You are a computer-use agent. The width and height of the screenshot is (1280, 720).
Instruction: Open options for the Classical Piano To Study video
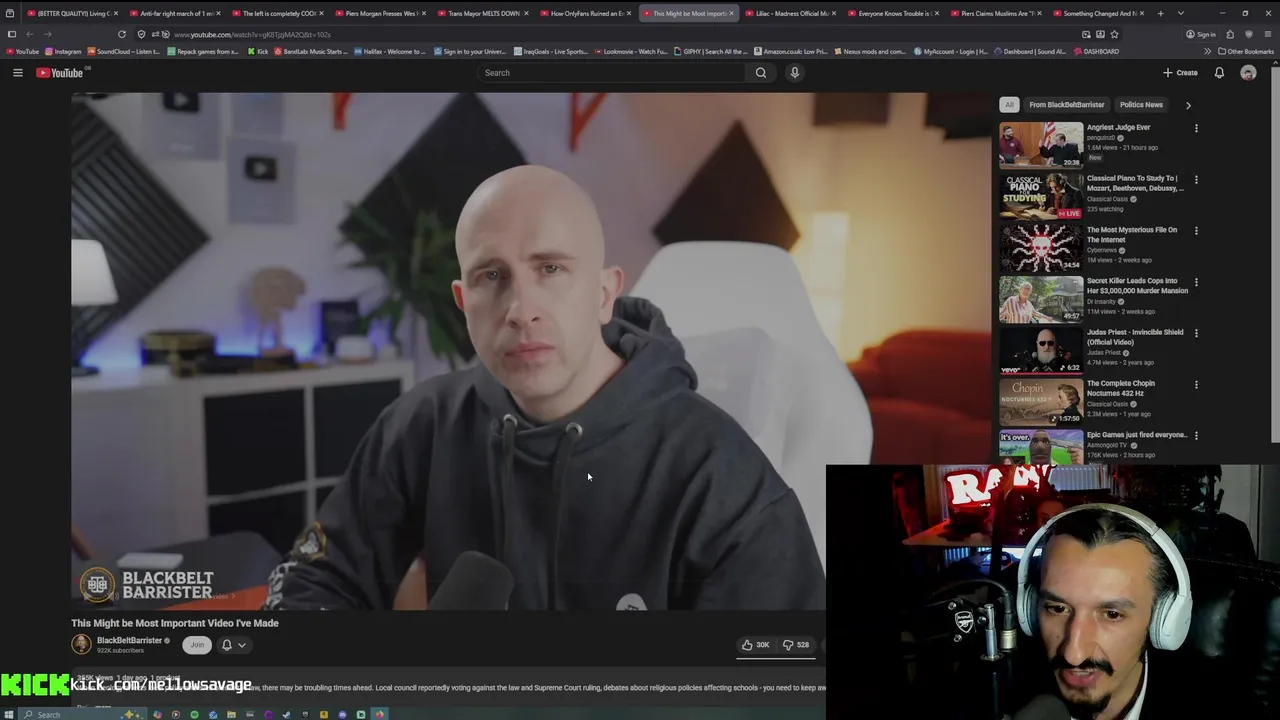[1196, 180]
